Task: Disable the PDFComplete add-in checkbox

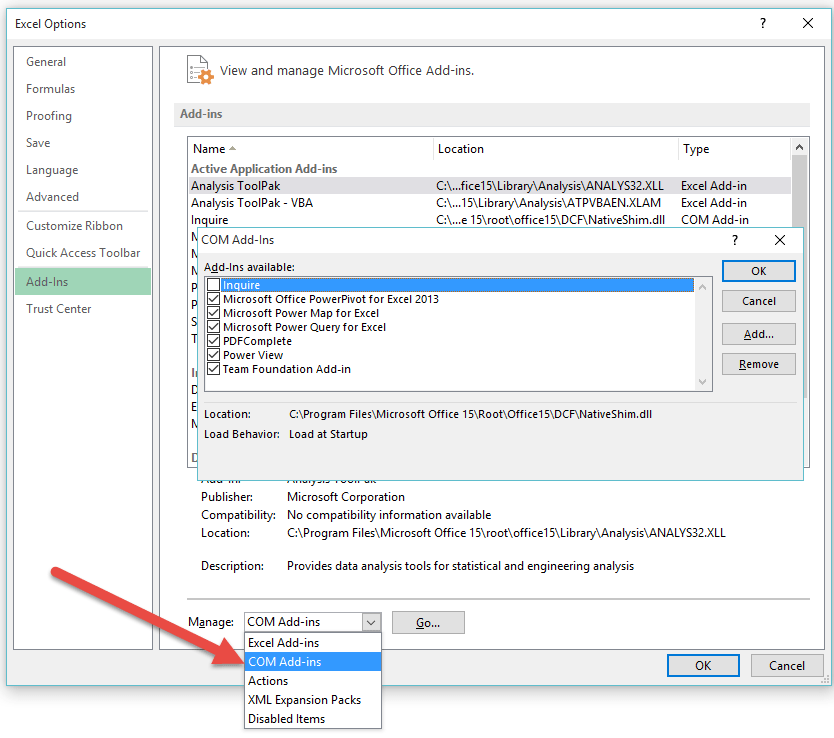Action: pyautogui.click(x=214, y=341)
